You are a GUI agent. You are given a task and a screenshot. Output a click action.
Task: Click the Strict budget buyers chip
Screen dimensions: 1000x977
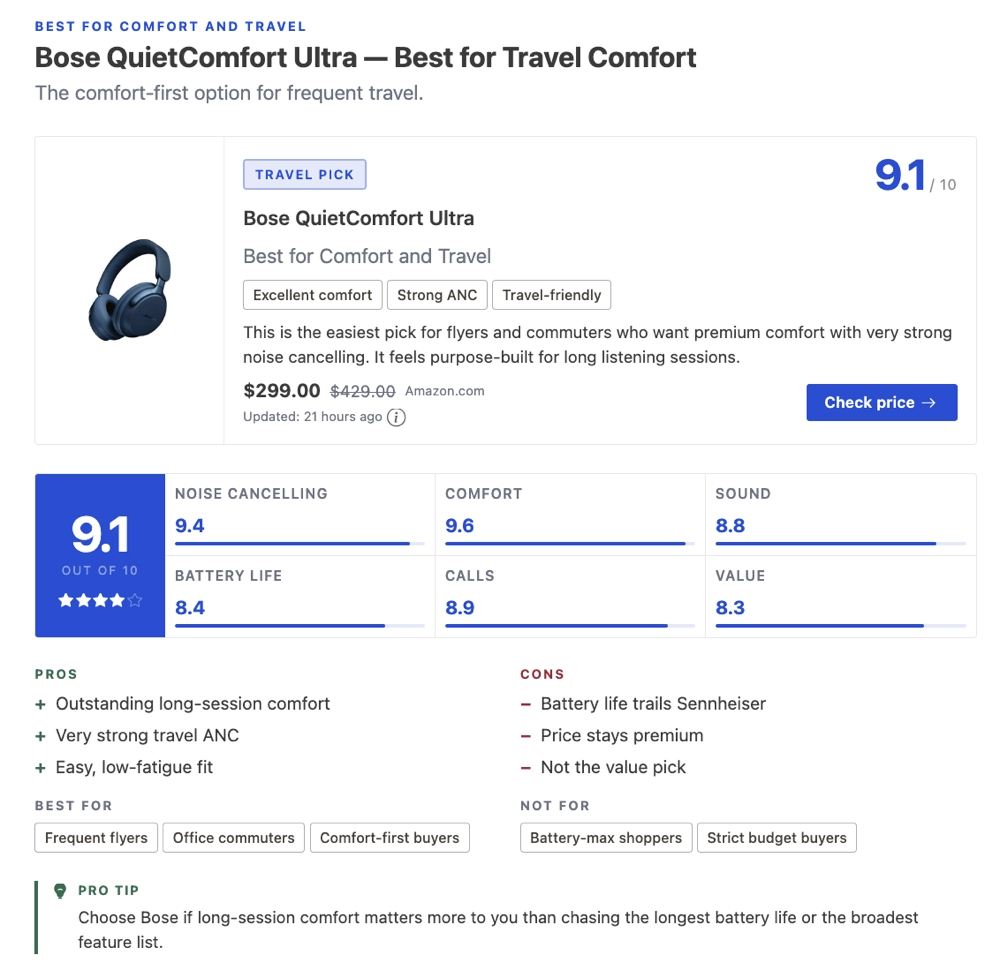tap(777, 838)
